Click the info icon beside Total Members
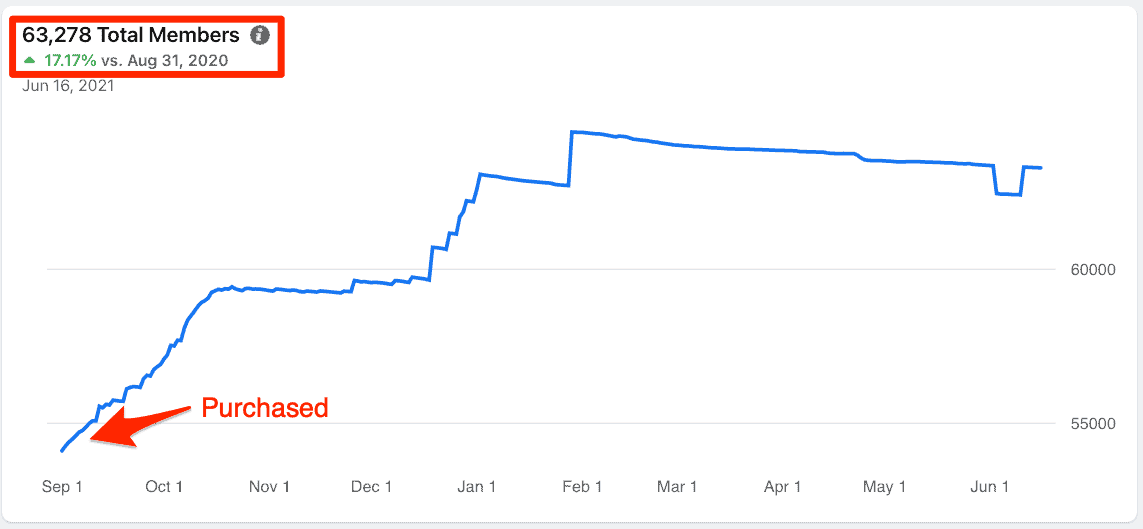 pyautogui.click(x=259, y=34)
